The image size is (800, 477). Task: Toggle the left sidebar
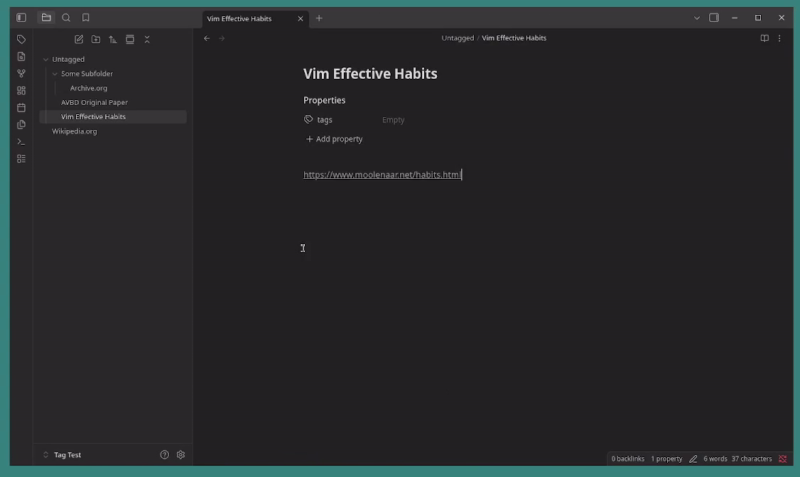(21, 17)
